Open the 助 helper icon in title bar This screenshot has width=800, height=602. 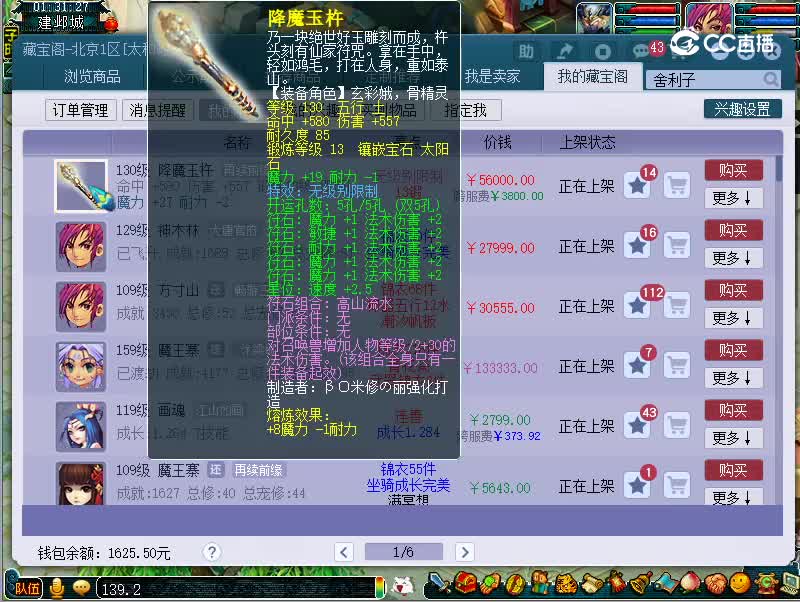pyautogui.click(x=526, y=52)
